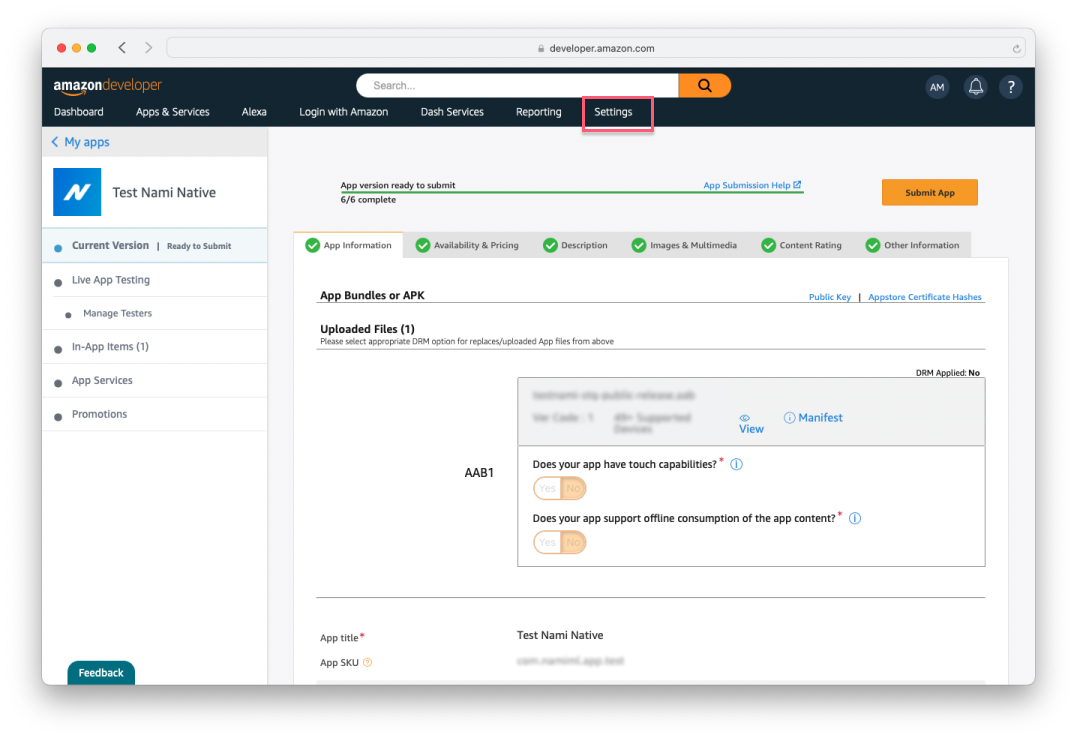Reload the page in the address bar
The image size is (1078, 741).
(x=1016, y=48)
